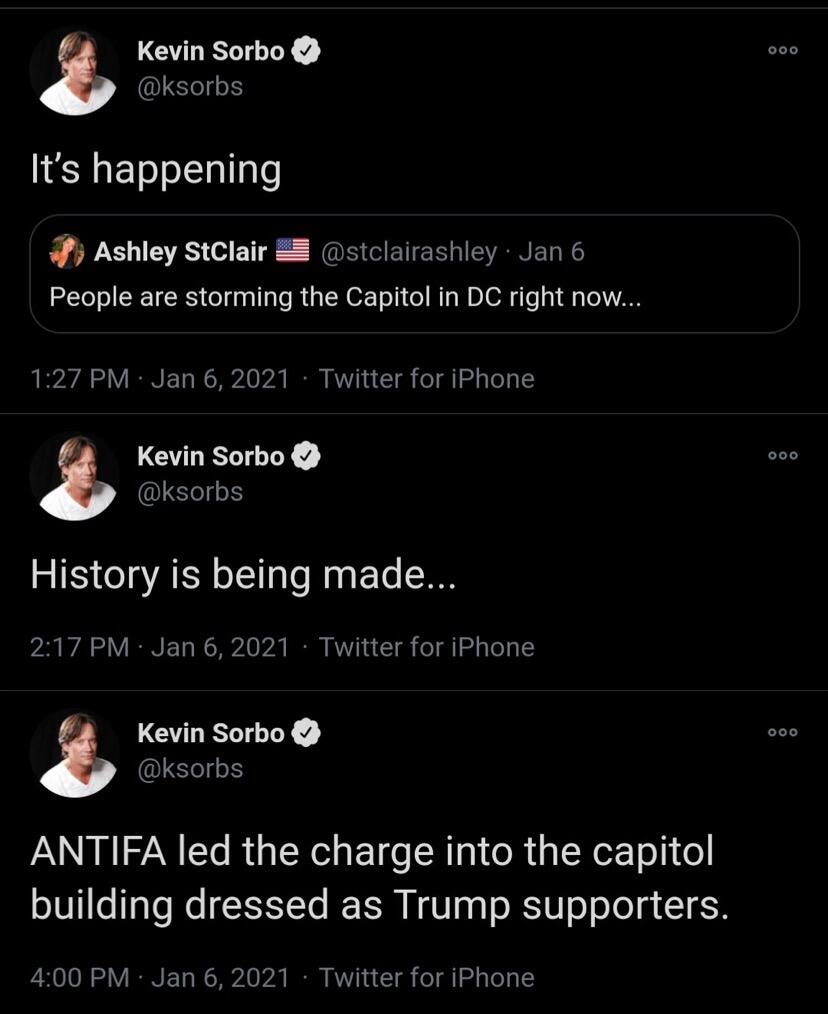The width and height of the screenshot is (828, 1014).
Task: Click "Twitter for iPhone" under the ANTIFA tweet
Action: (x=427, y=978)
